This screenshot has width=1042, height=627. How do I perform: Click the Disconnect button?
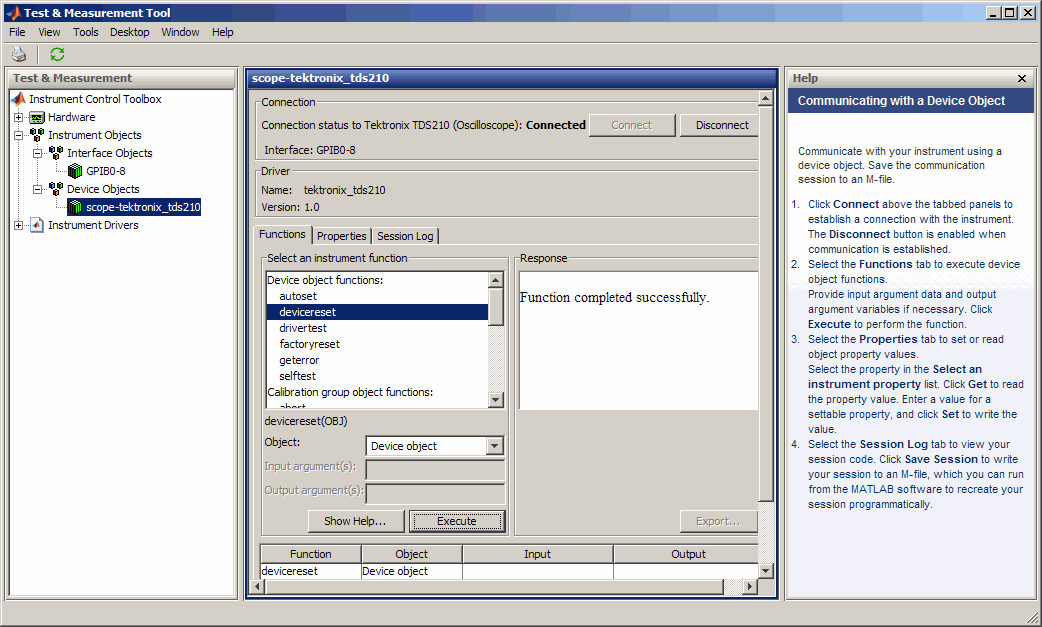[722, 125]
